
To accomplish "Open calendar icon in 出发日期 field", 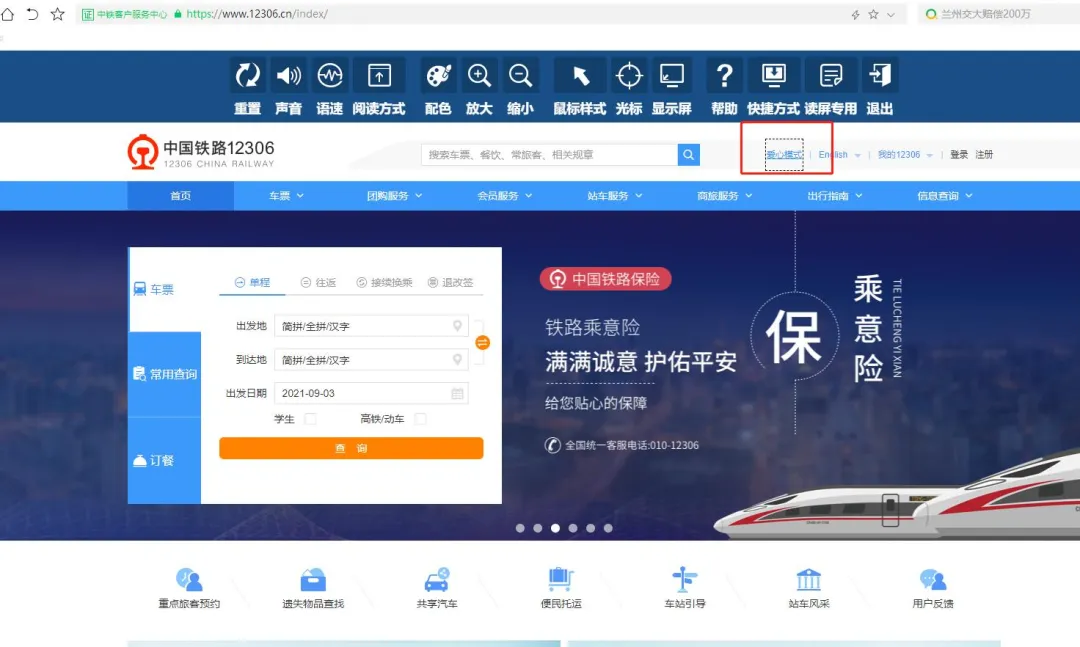I will tap(457, 393).
